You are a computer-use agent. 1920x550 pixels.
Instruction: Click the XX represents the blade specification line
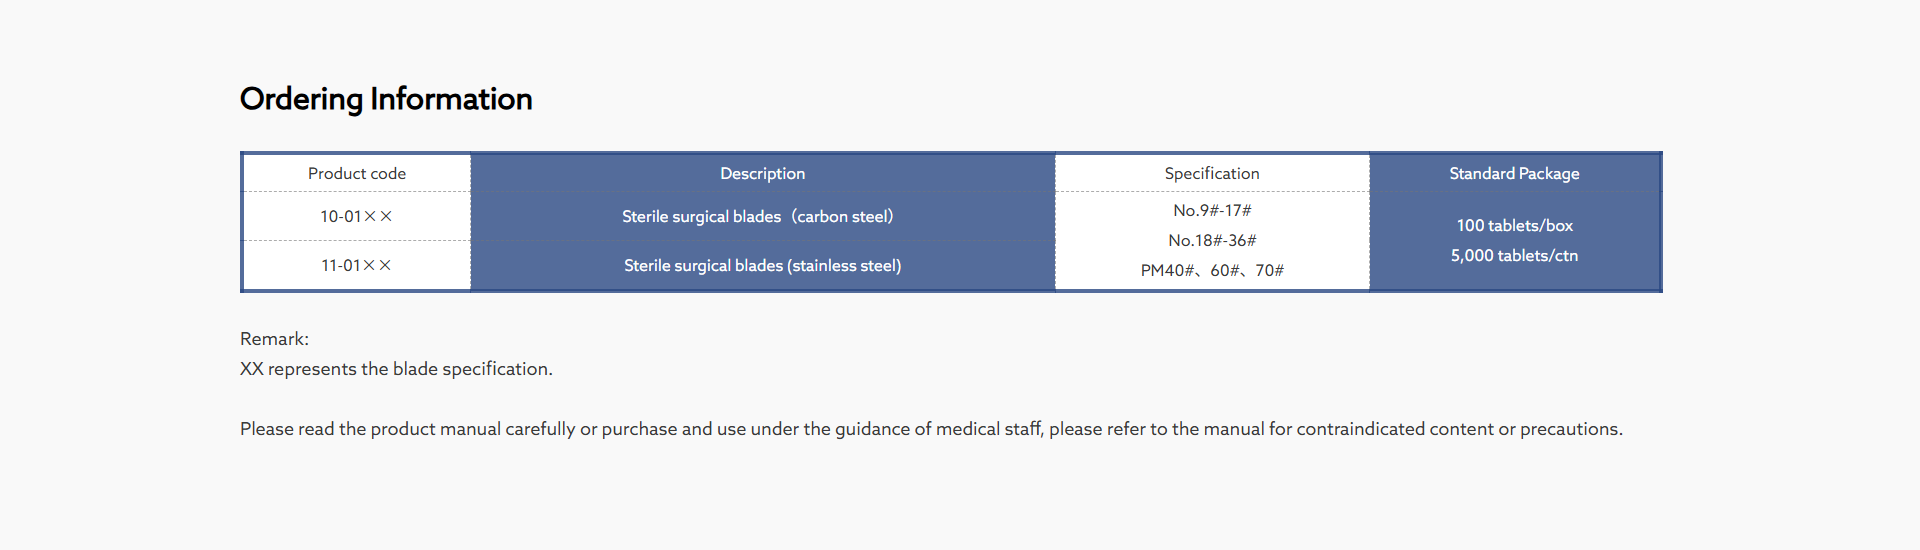coord(396,369)
